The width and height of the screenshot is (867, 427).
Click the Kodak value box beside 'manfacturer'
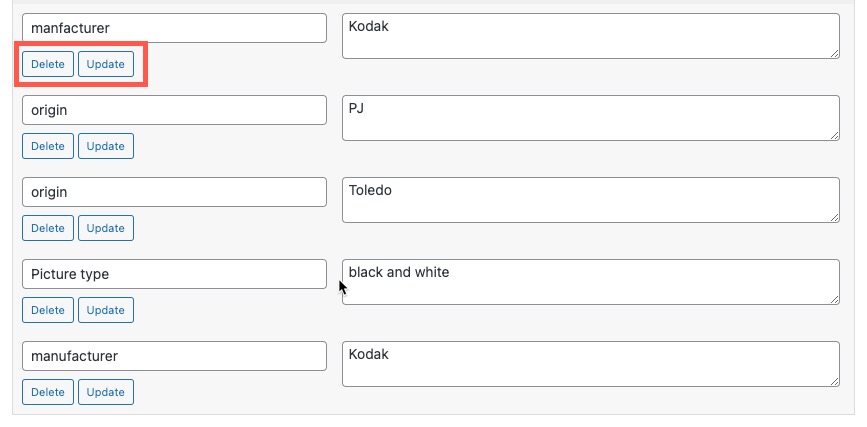click(590, 36)
